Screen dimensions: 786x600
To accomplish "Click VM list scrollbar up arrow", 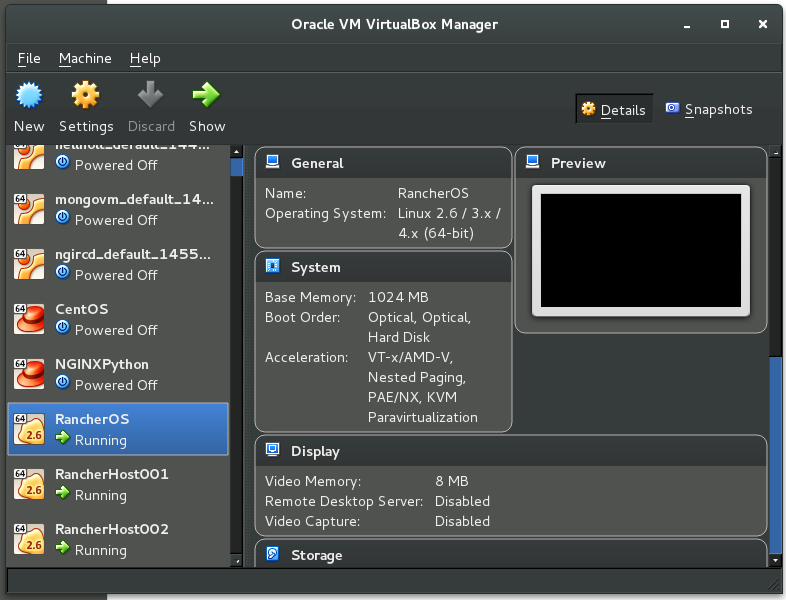I will 237,151.
